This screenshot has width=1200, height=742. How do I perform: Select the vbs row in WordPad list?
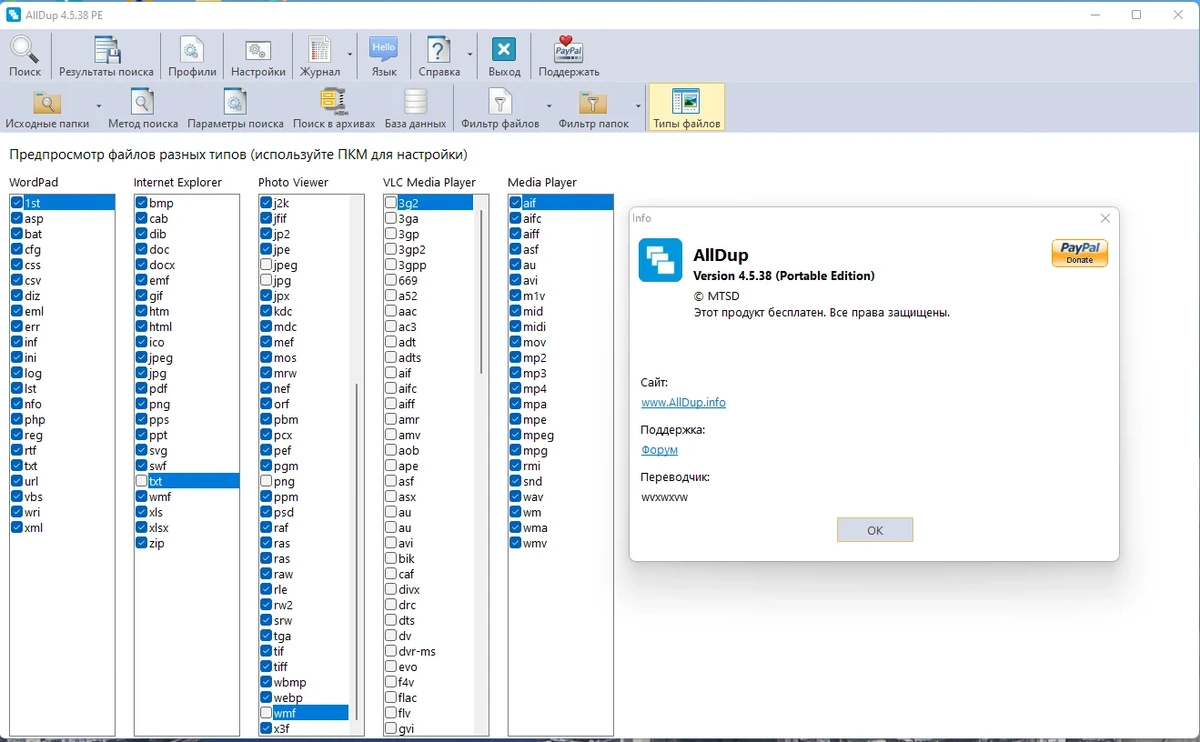point(63,497)
